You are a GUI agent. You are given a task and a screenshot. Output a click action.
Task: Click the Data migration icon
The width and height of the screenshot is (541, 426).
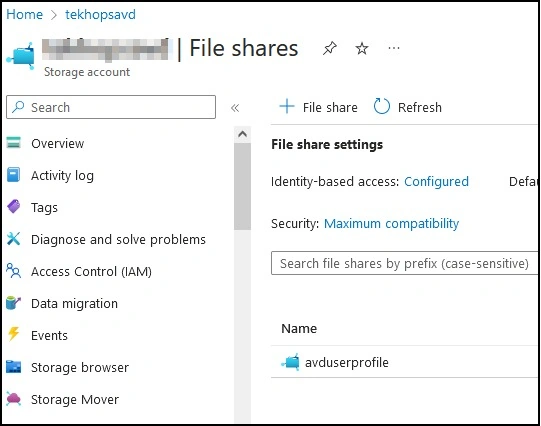pyautogui.click(x=14, y=303)
